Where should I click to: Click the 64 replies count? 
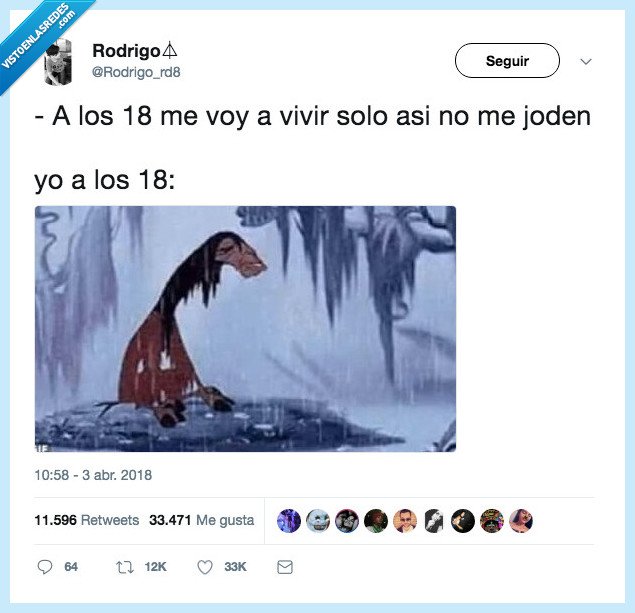pos(71,567)
